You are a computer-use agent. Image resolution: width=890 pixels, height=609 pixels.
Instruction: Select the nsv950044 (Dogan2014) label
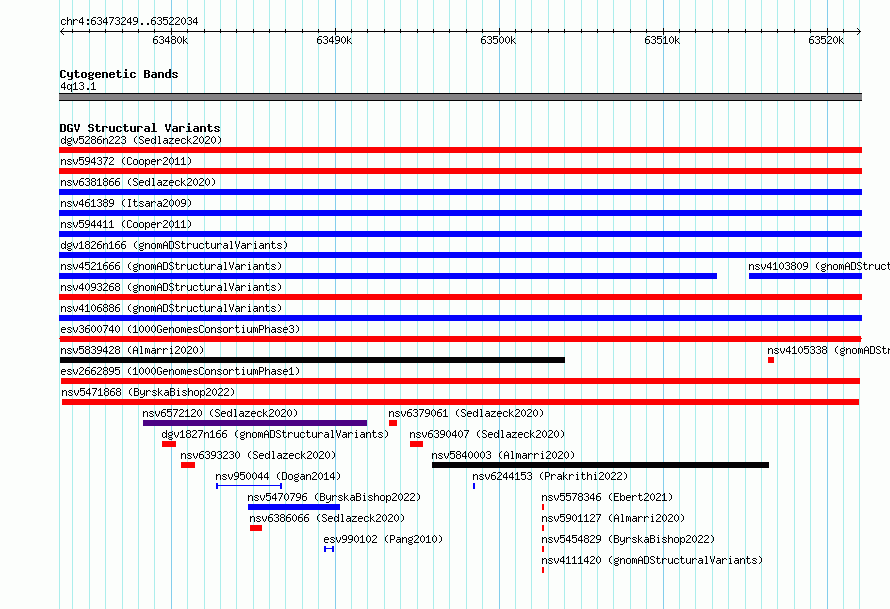pyautogui.click(x=278, y=476)
